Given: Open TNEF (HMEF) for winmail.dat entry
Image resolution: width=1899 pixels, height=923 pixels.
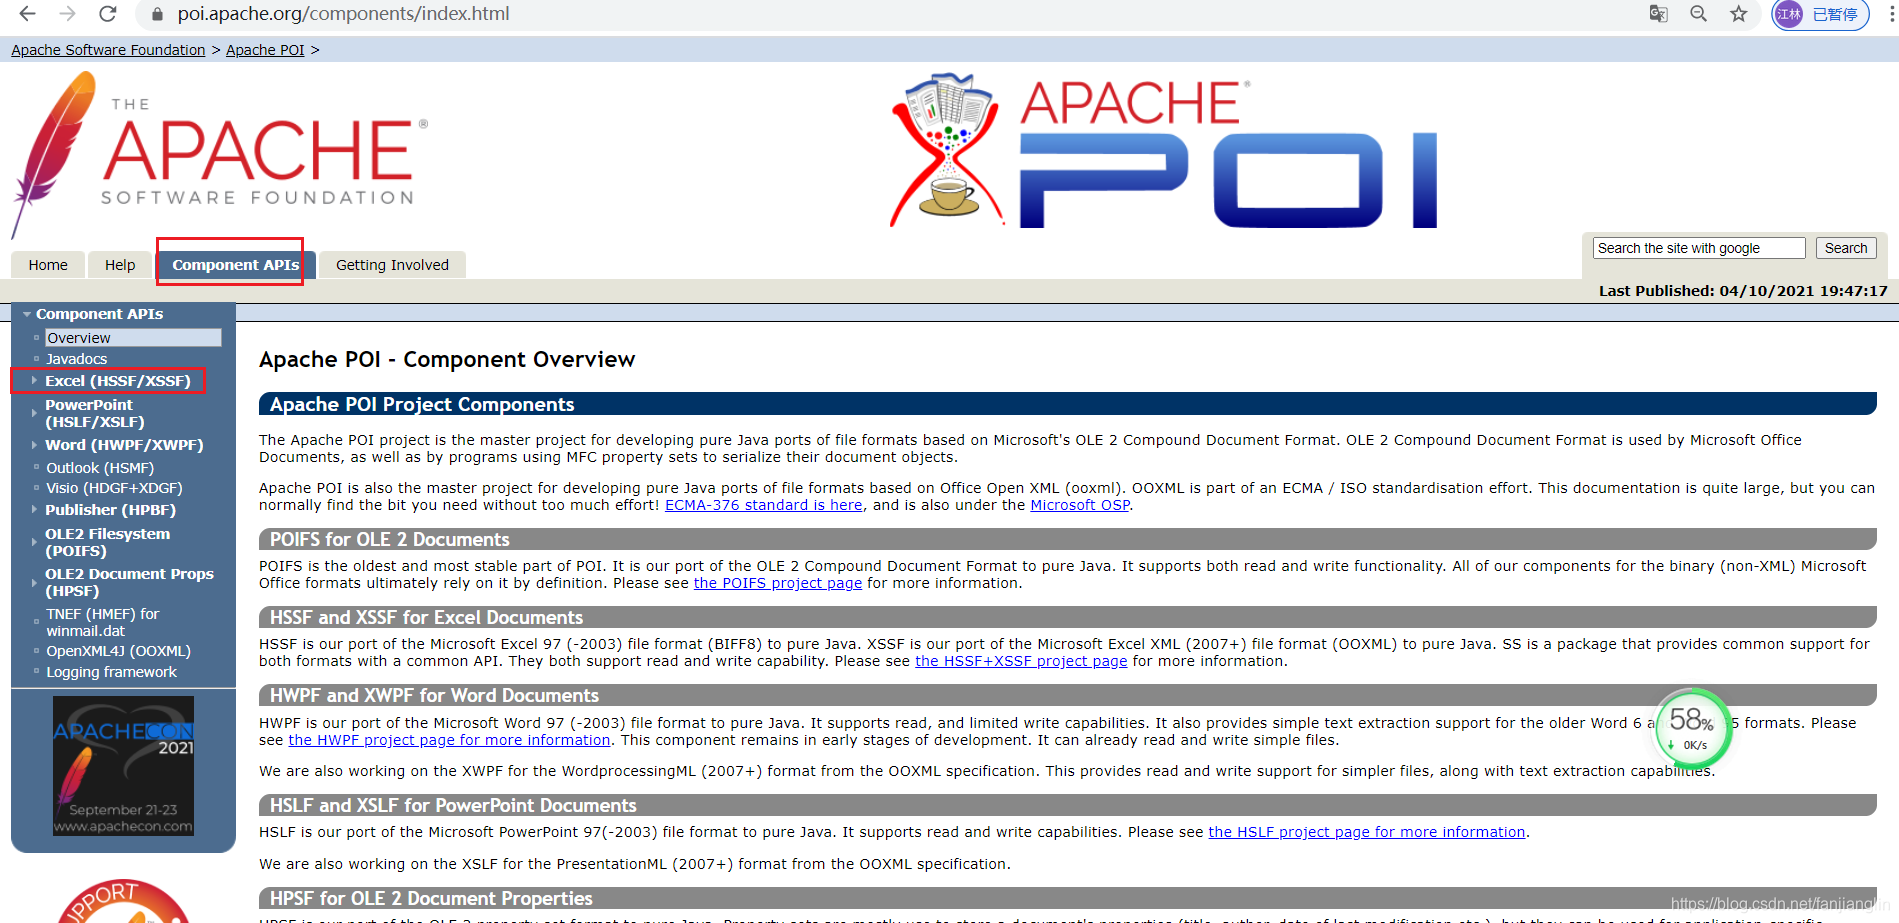Looking at the screenshot, I should pos(102,622).
